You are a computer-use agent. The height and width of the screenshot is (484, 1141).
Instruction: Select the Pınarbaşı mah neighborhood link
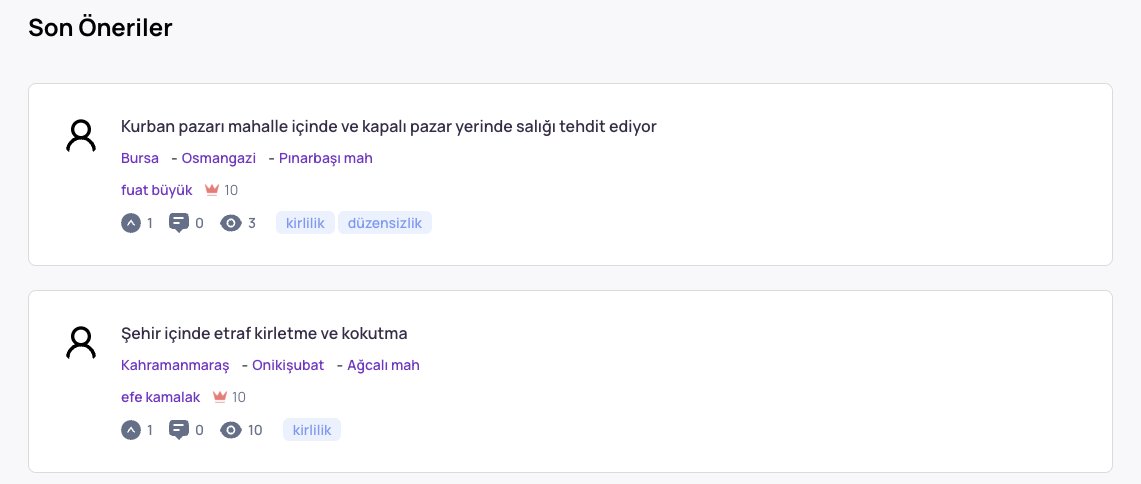pyautogui.click(x=325, y=158)
